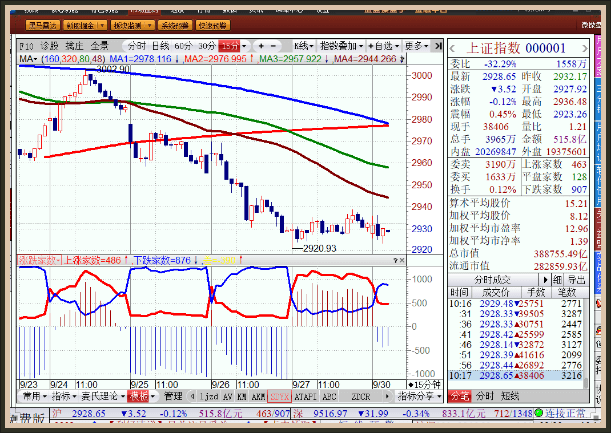
Task: Go to next stock with right arrow
Action: click(584, 49)
